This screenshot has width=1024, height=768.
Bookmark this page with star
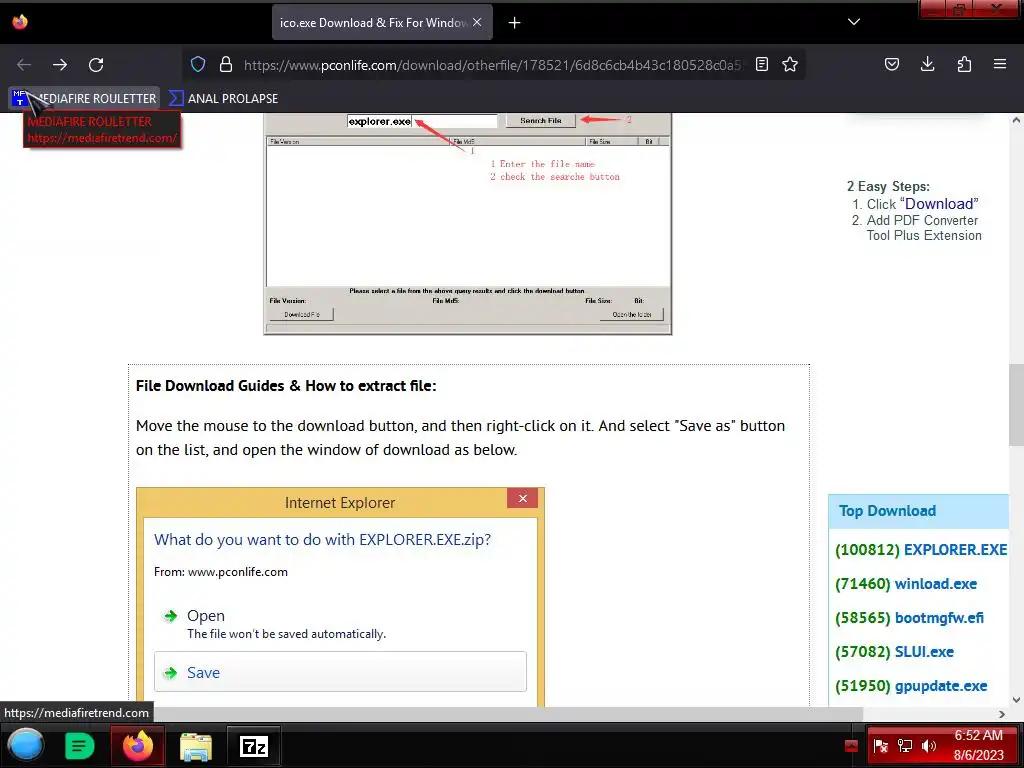790,64
